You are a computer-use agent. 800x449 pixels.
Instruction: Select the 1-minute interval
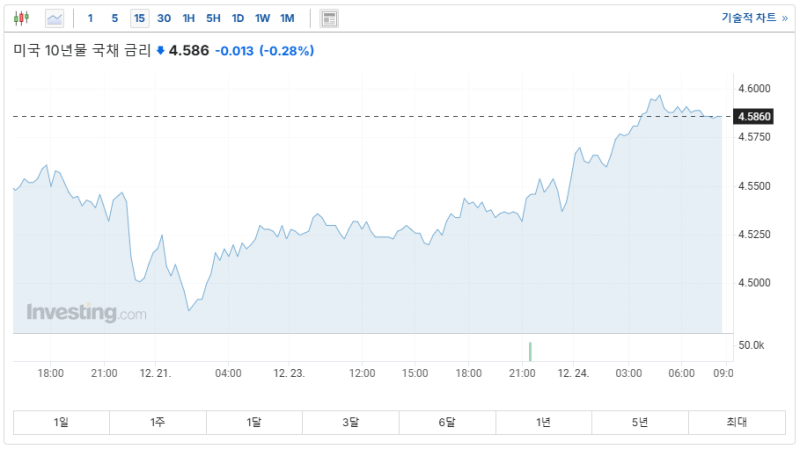tap(91, 18)
